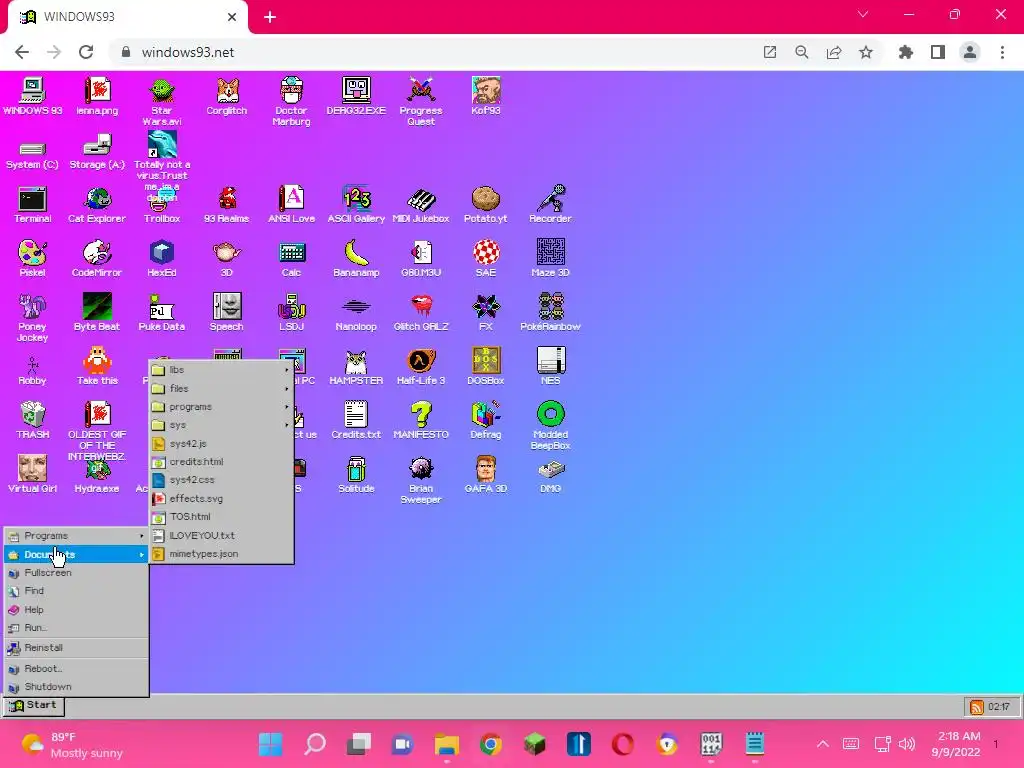Open the TRASH recycle bin icon

pyautogui.click(x=32, y=421)
